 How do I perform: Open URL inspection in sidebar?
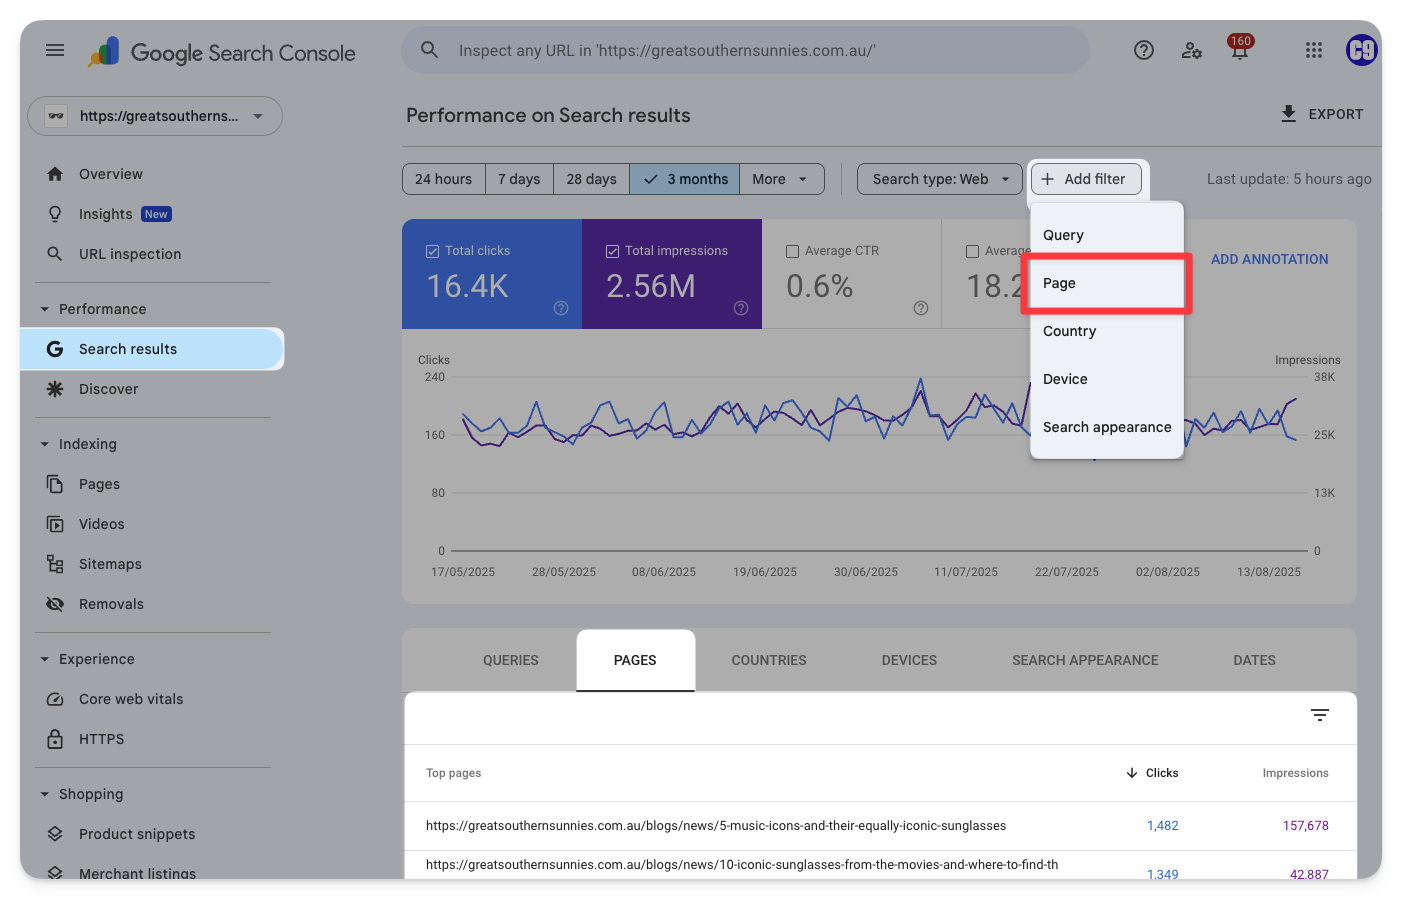click(x=130, y=254)
